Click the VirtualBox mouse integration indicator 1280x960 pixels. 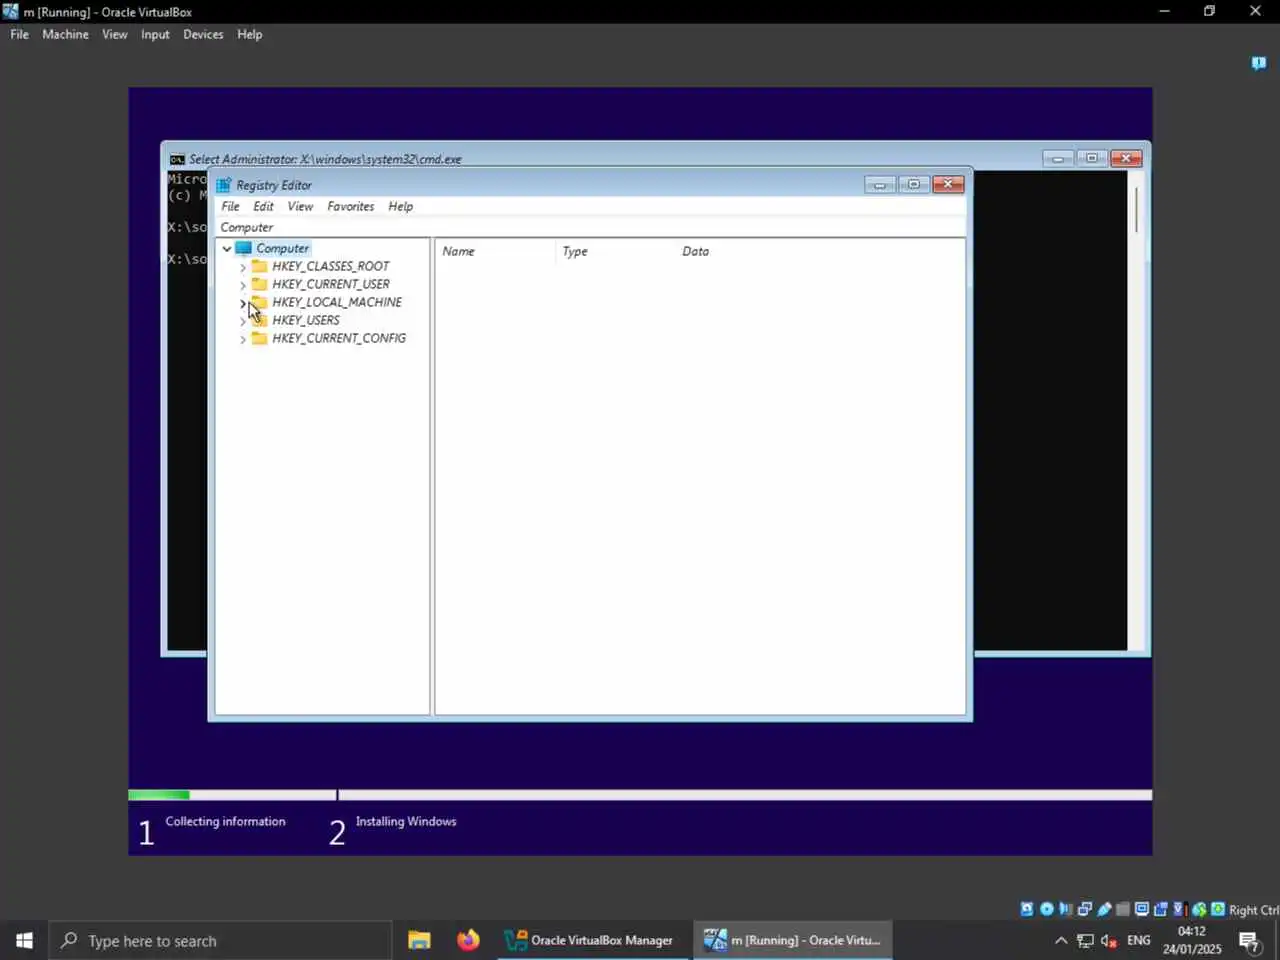[1199, 909]
